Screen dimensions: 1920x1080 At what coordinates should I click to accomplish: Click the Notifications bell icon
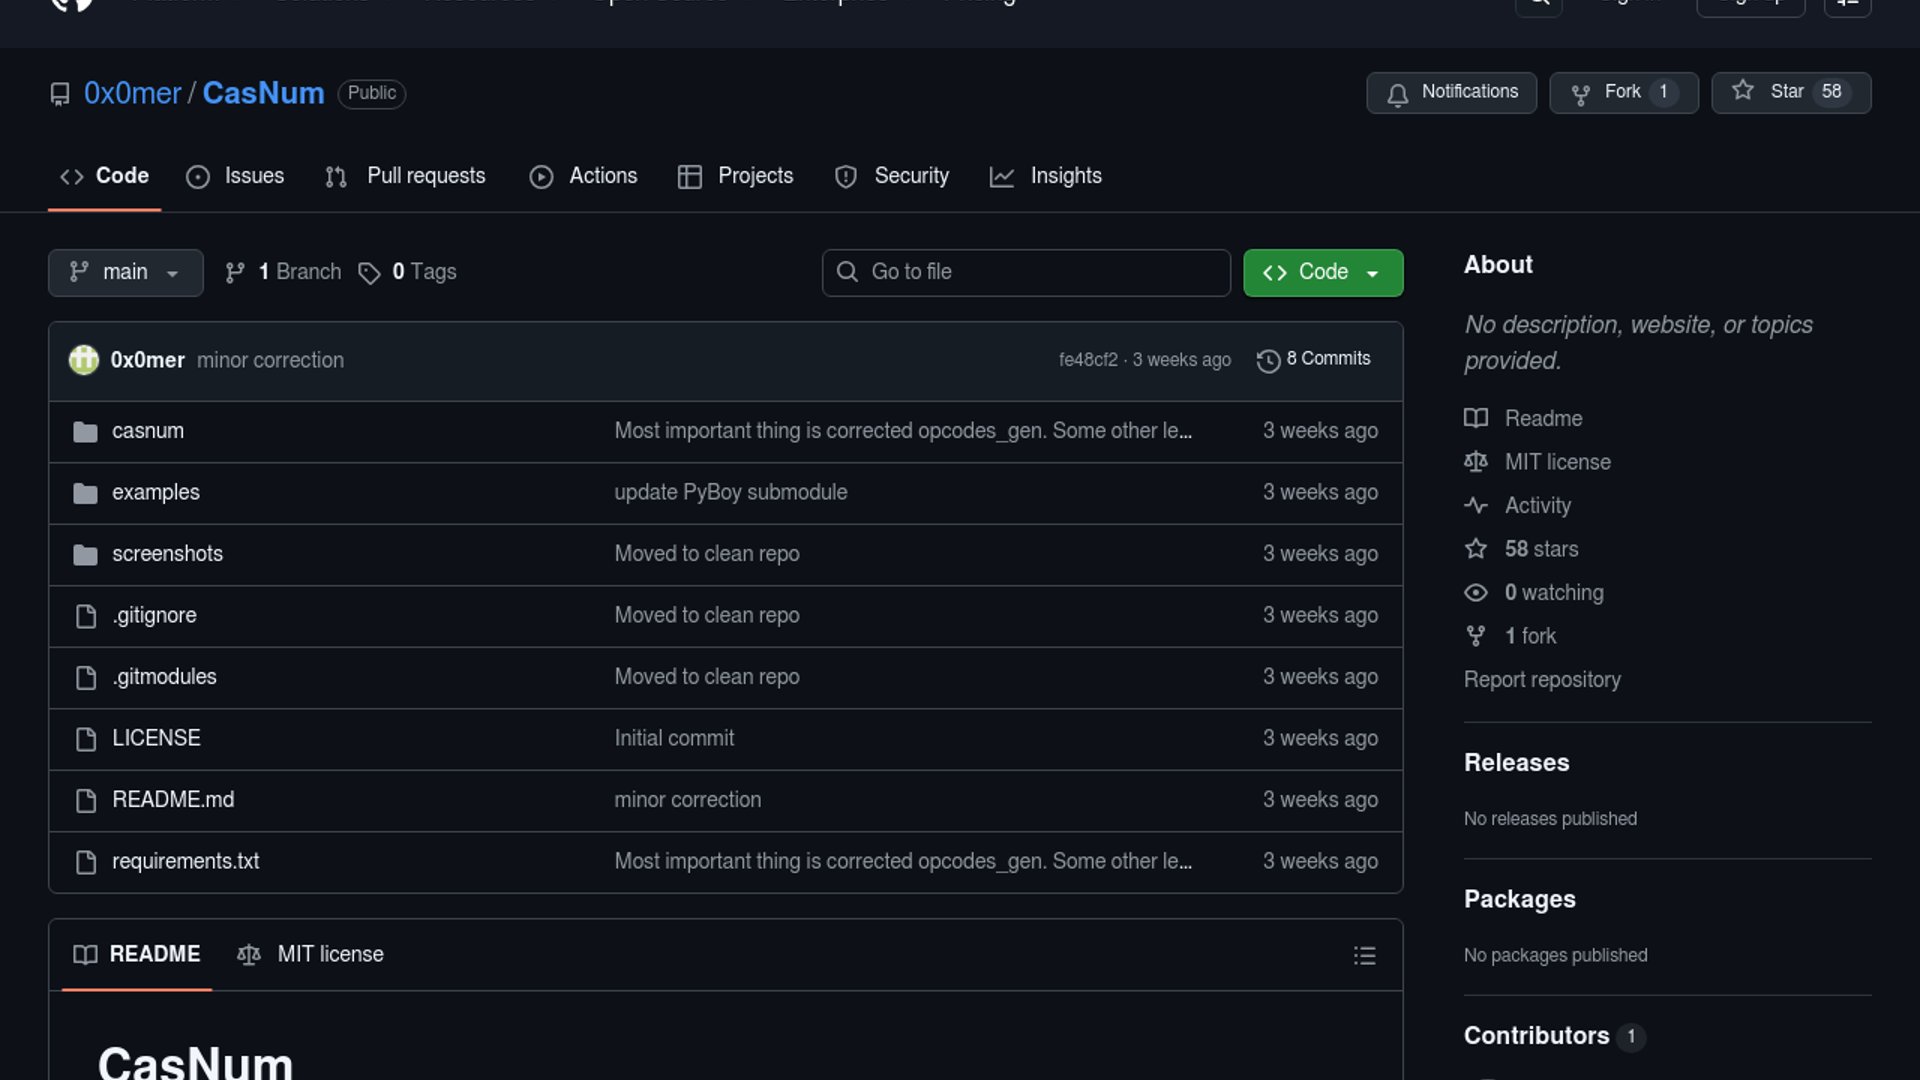pos(1398,94)
